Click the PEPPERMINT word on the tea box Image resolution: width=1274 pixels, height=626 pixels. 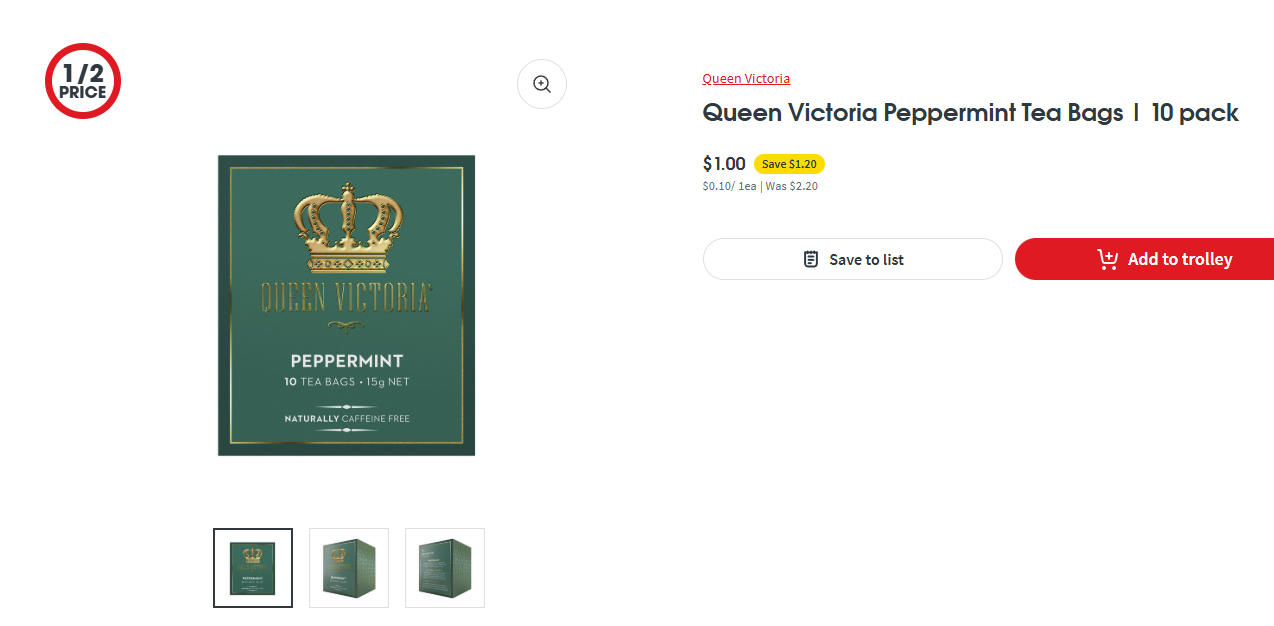coord(346,361)
